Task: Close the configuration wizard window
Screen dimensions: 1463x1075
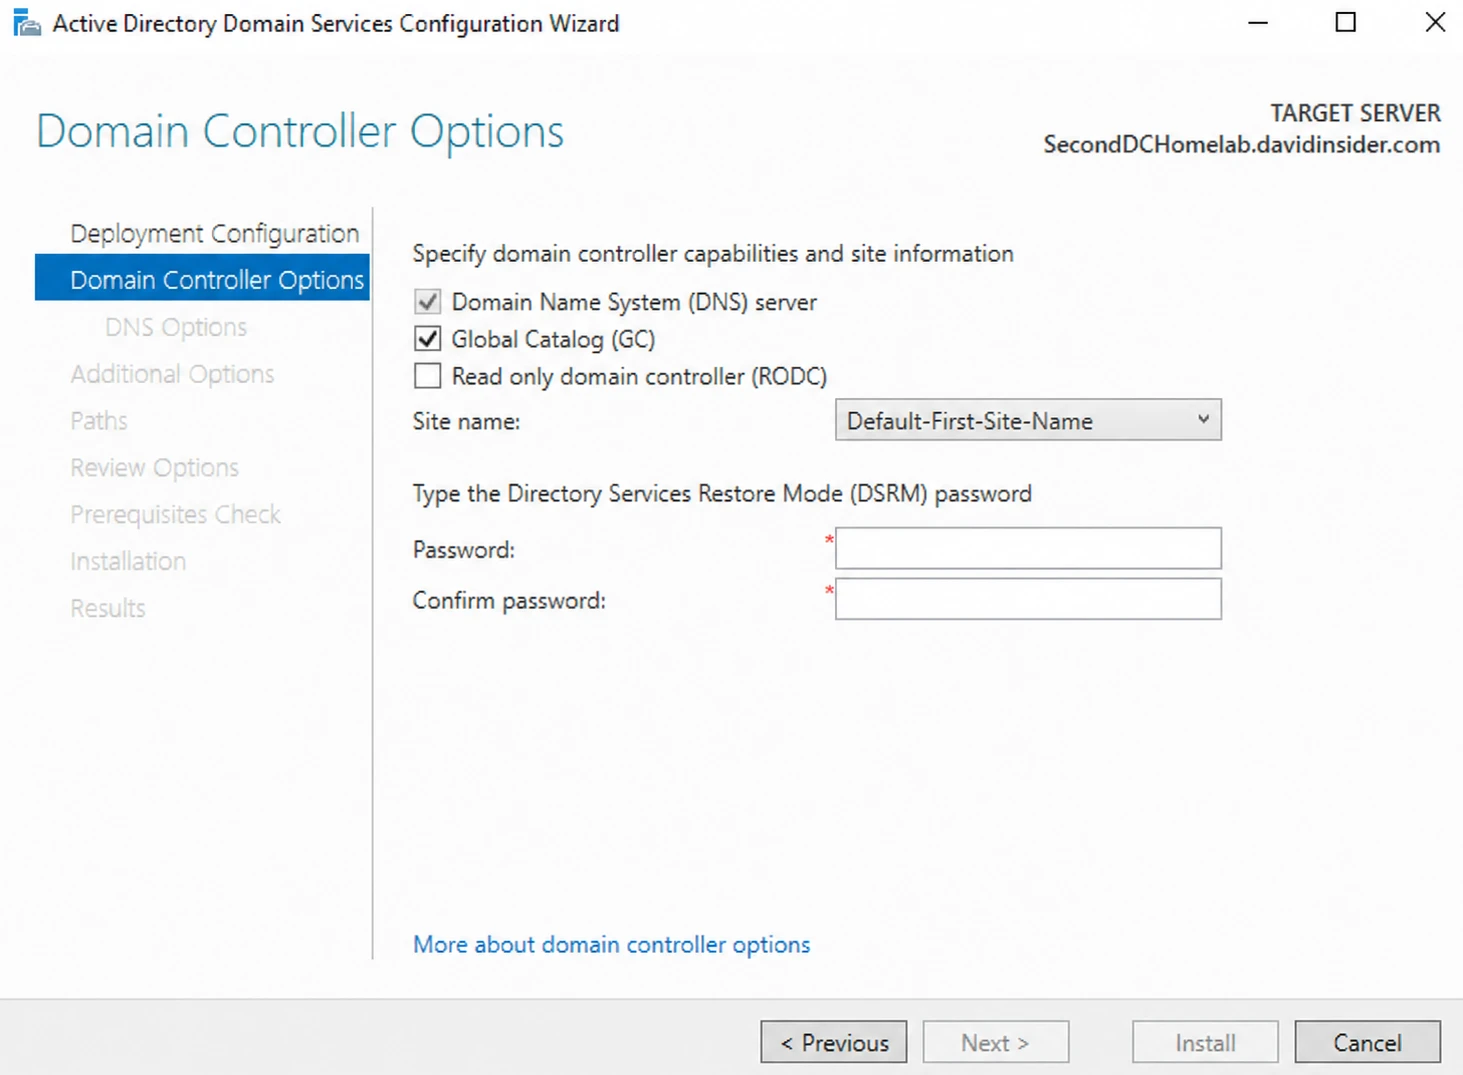Action: (x=1435, y=22)
